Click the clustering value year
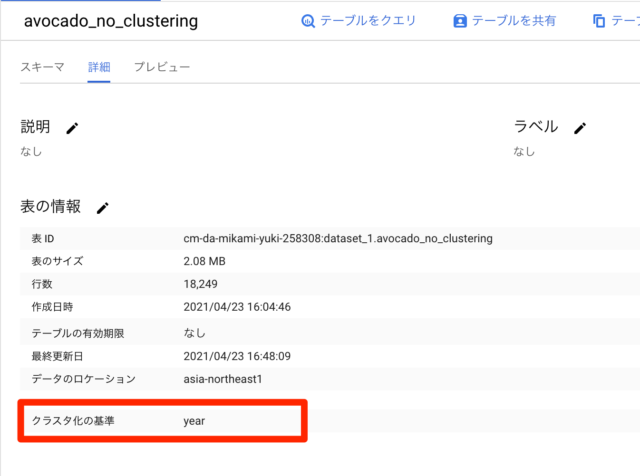 [x=194, y=421]
